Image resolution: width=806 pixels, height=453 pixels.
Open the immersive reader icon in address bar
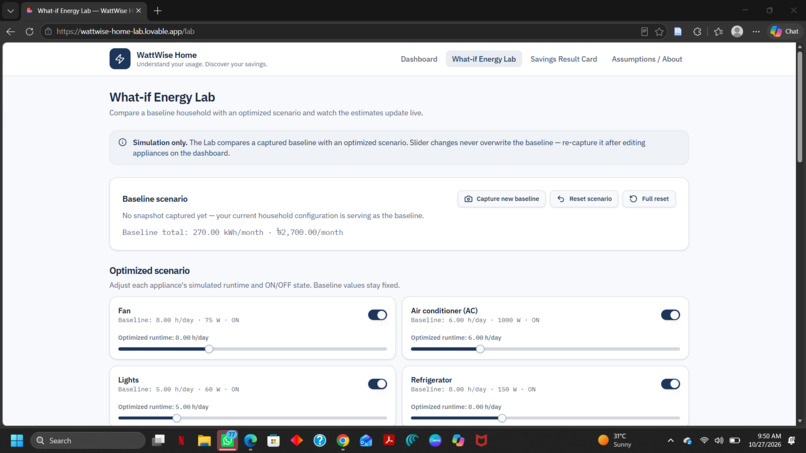[644, 31]
